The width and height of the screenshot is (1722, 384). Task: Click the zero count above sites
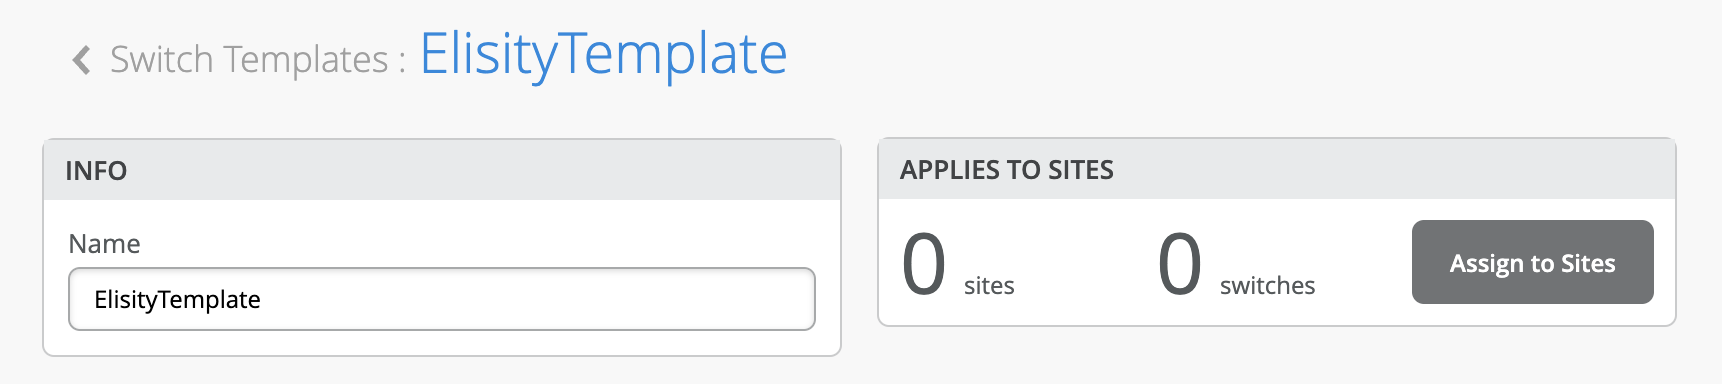[924, 264]
